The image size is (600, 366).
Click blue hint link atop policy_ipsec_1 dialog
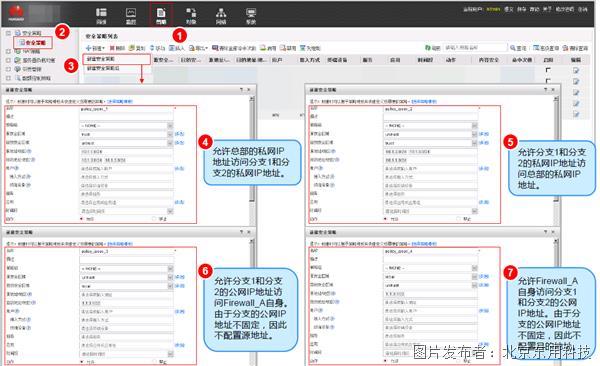click(120, 101)
